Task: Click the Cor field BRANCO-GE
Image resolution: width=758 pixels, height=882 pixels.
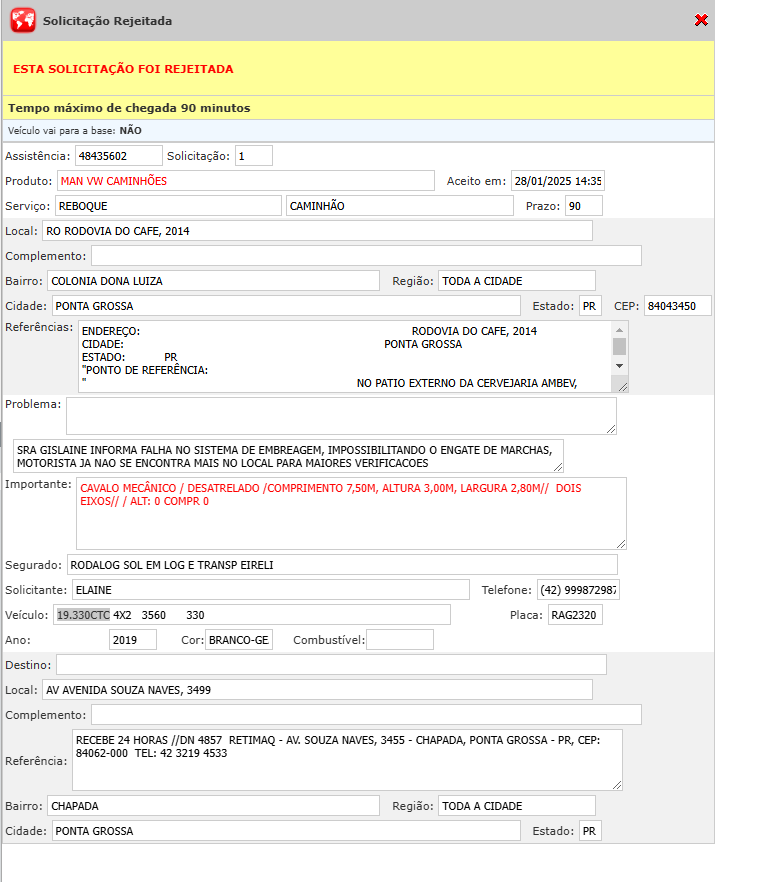Action: [x=239, y=640]
